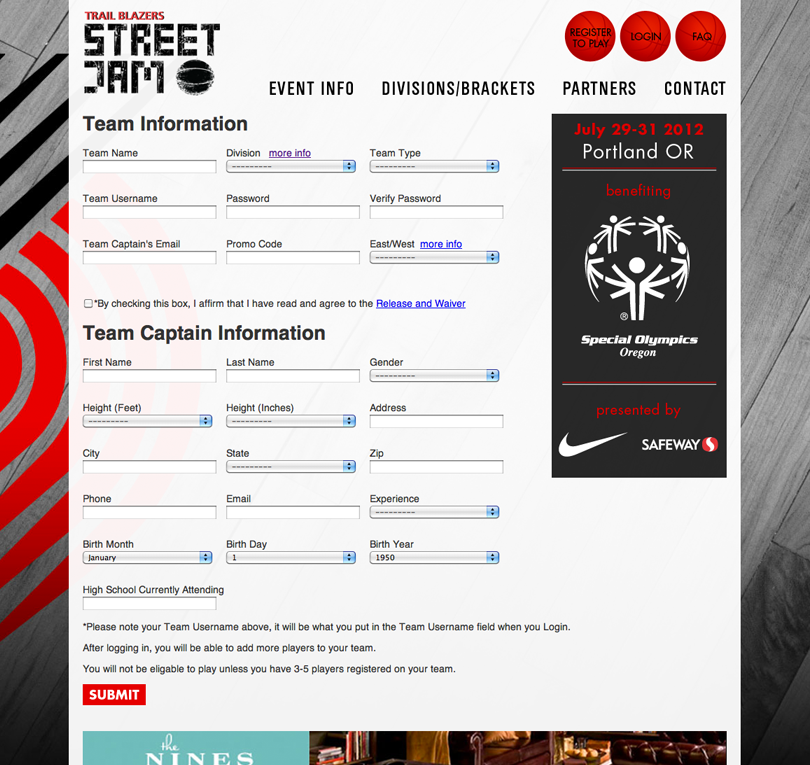Click the Zip input field
The height and width of the screenshot is (765, 810).
click(x=437, y=466)
